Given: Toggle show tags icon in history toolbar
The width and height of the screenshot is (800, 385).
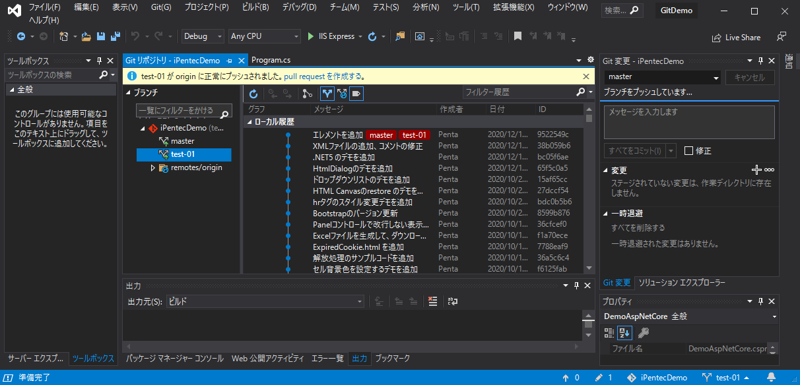Looking at the screenshot, I should coord(357,93).
